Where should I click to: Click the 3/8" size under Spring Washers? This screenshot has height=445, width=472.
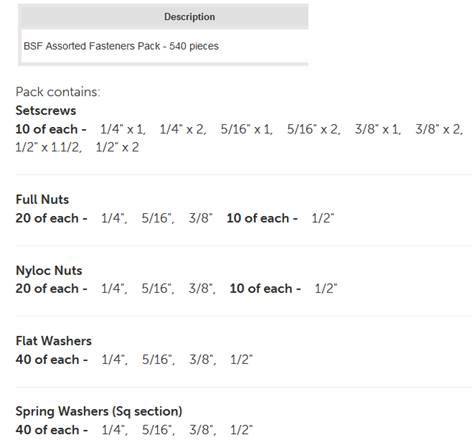coord(203,430)
